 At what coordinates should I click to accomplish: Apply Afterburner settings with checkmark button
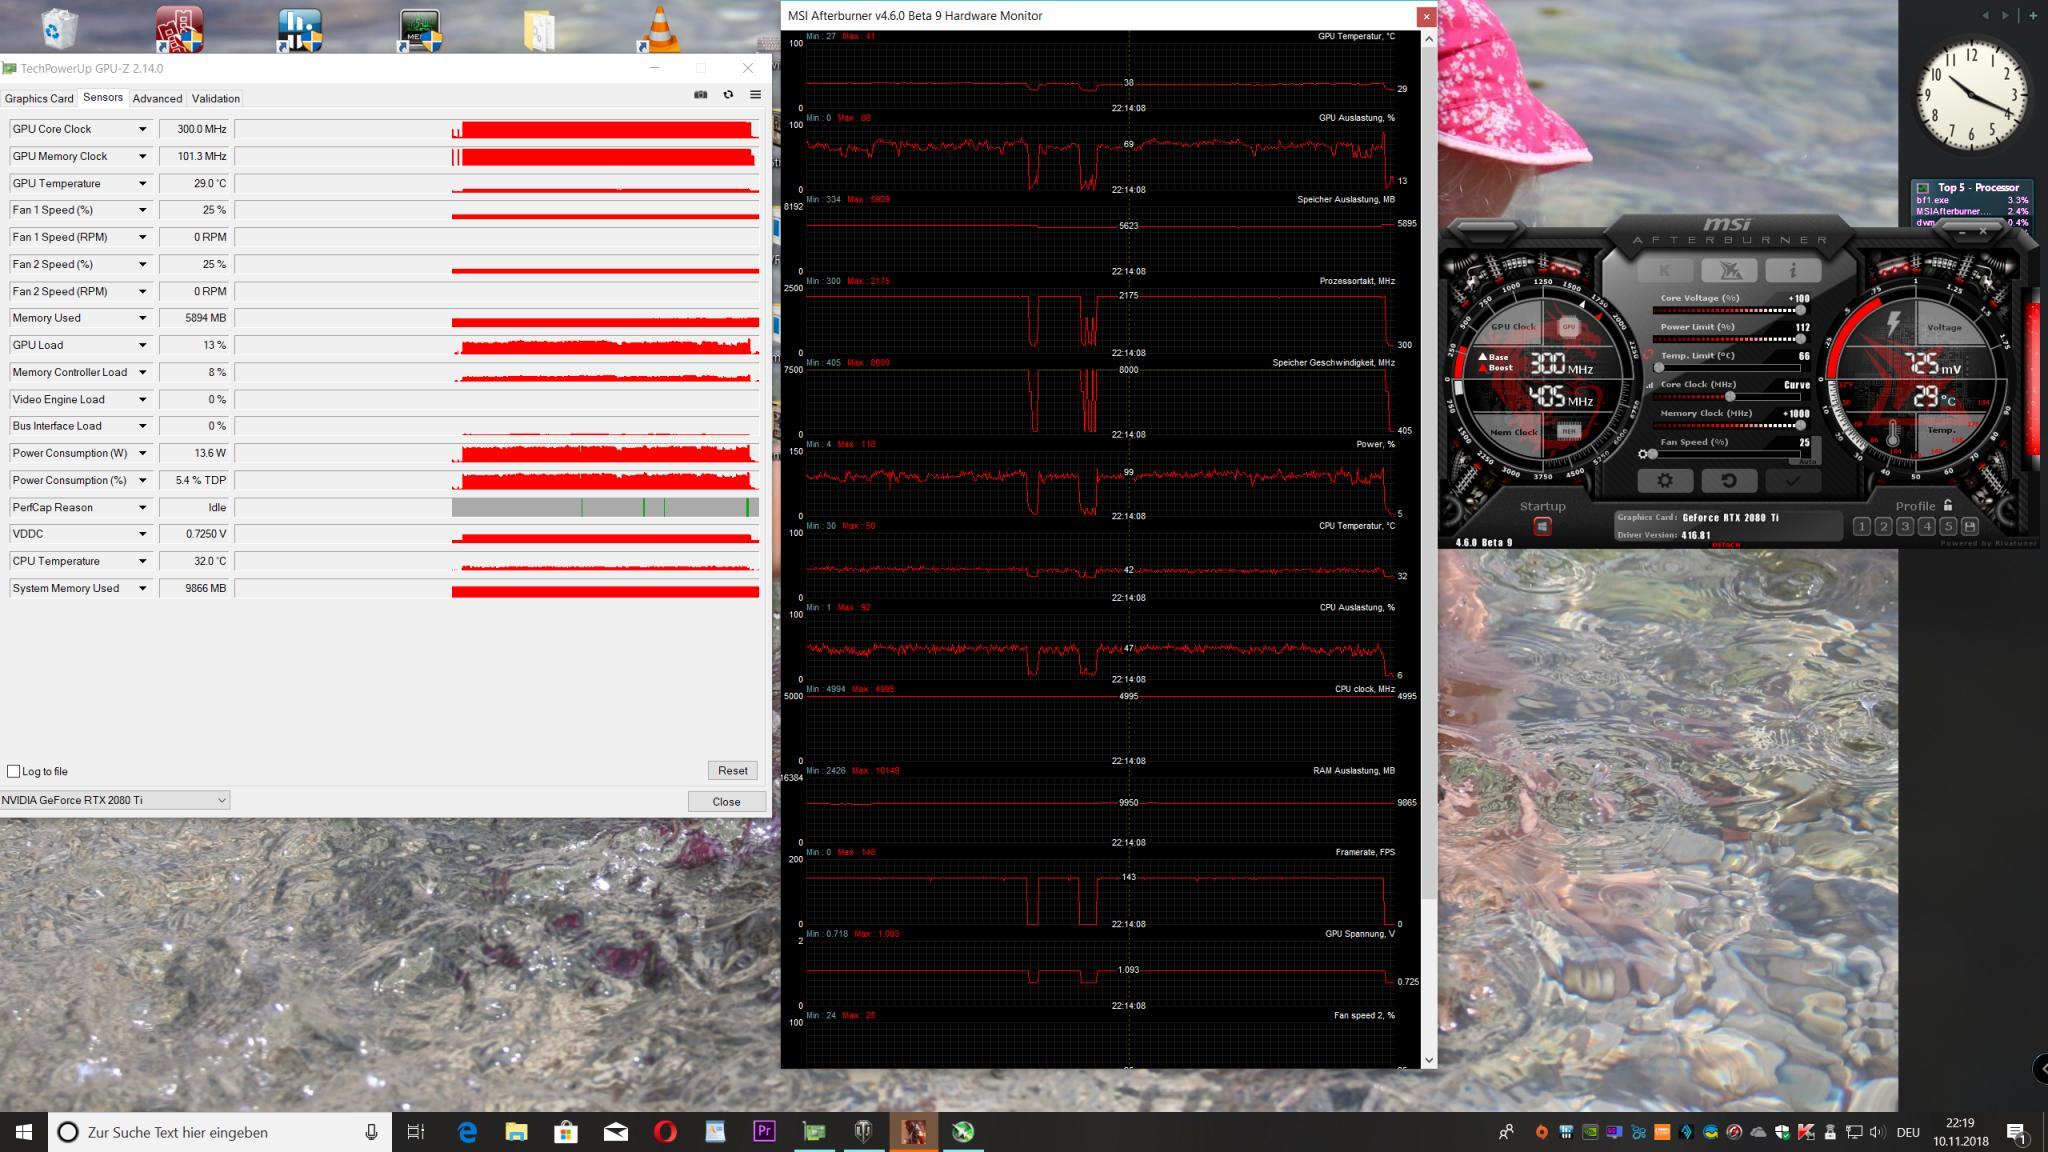[x=1793, y=481]
